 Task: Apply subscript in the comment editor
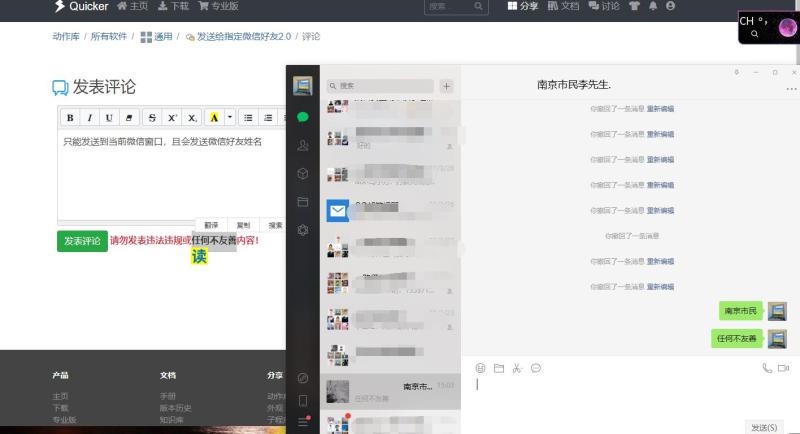(x=192, y=118)
